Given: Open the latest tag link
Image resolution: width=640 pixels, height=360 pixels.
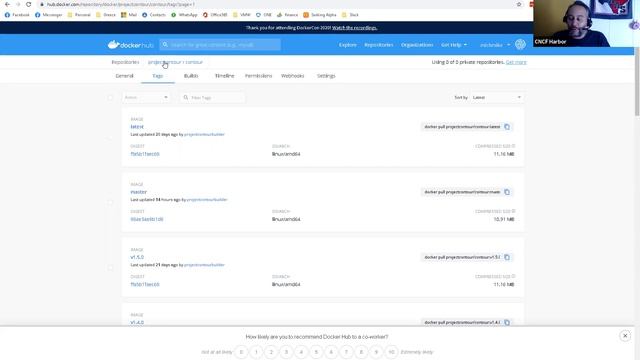Looking at the screenshot, I should click(x=137, y=127).
